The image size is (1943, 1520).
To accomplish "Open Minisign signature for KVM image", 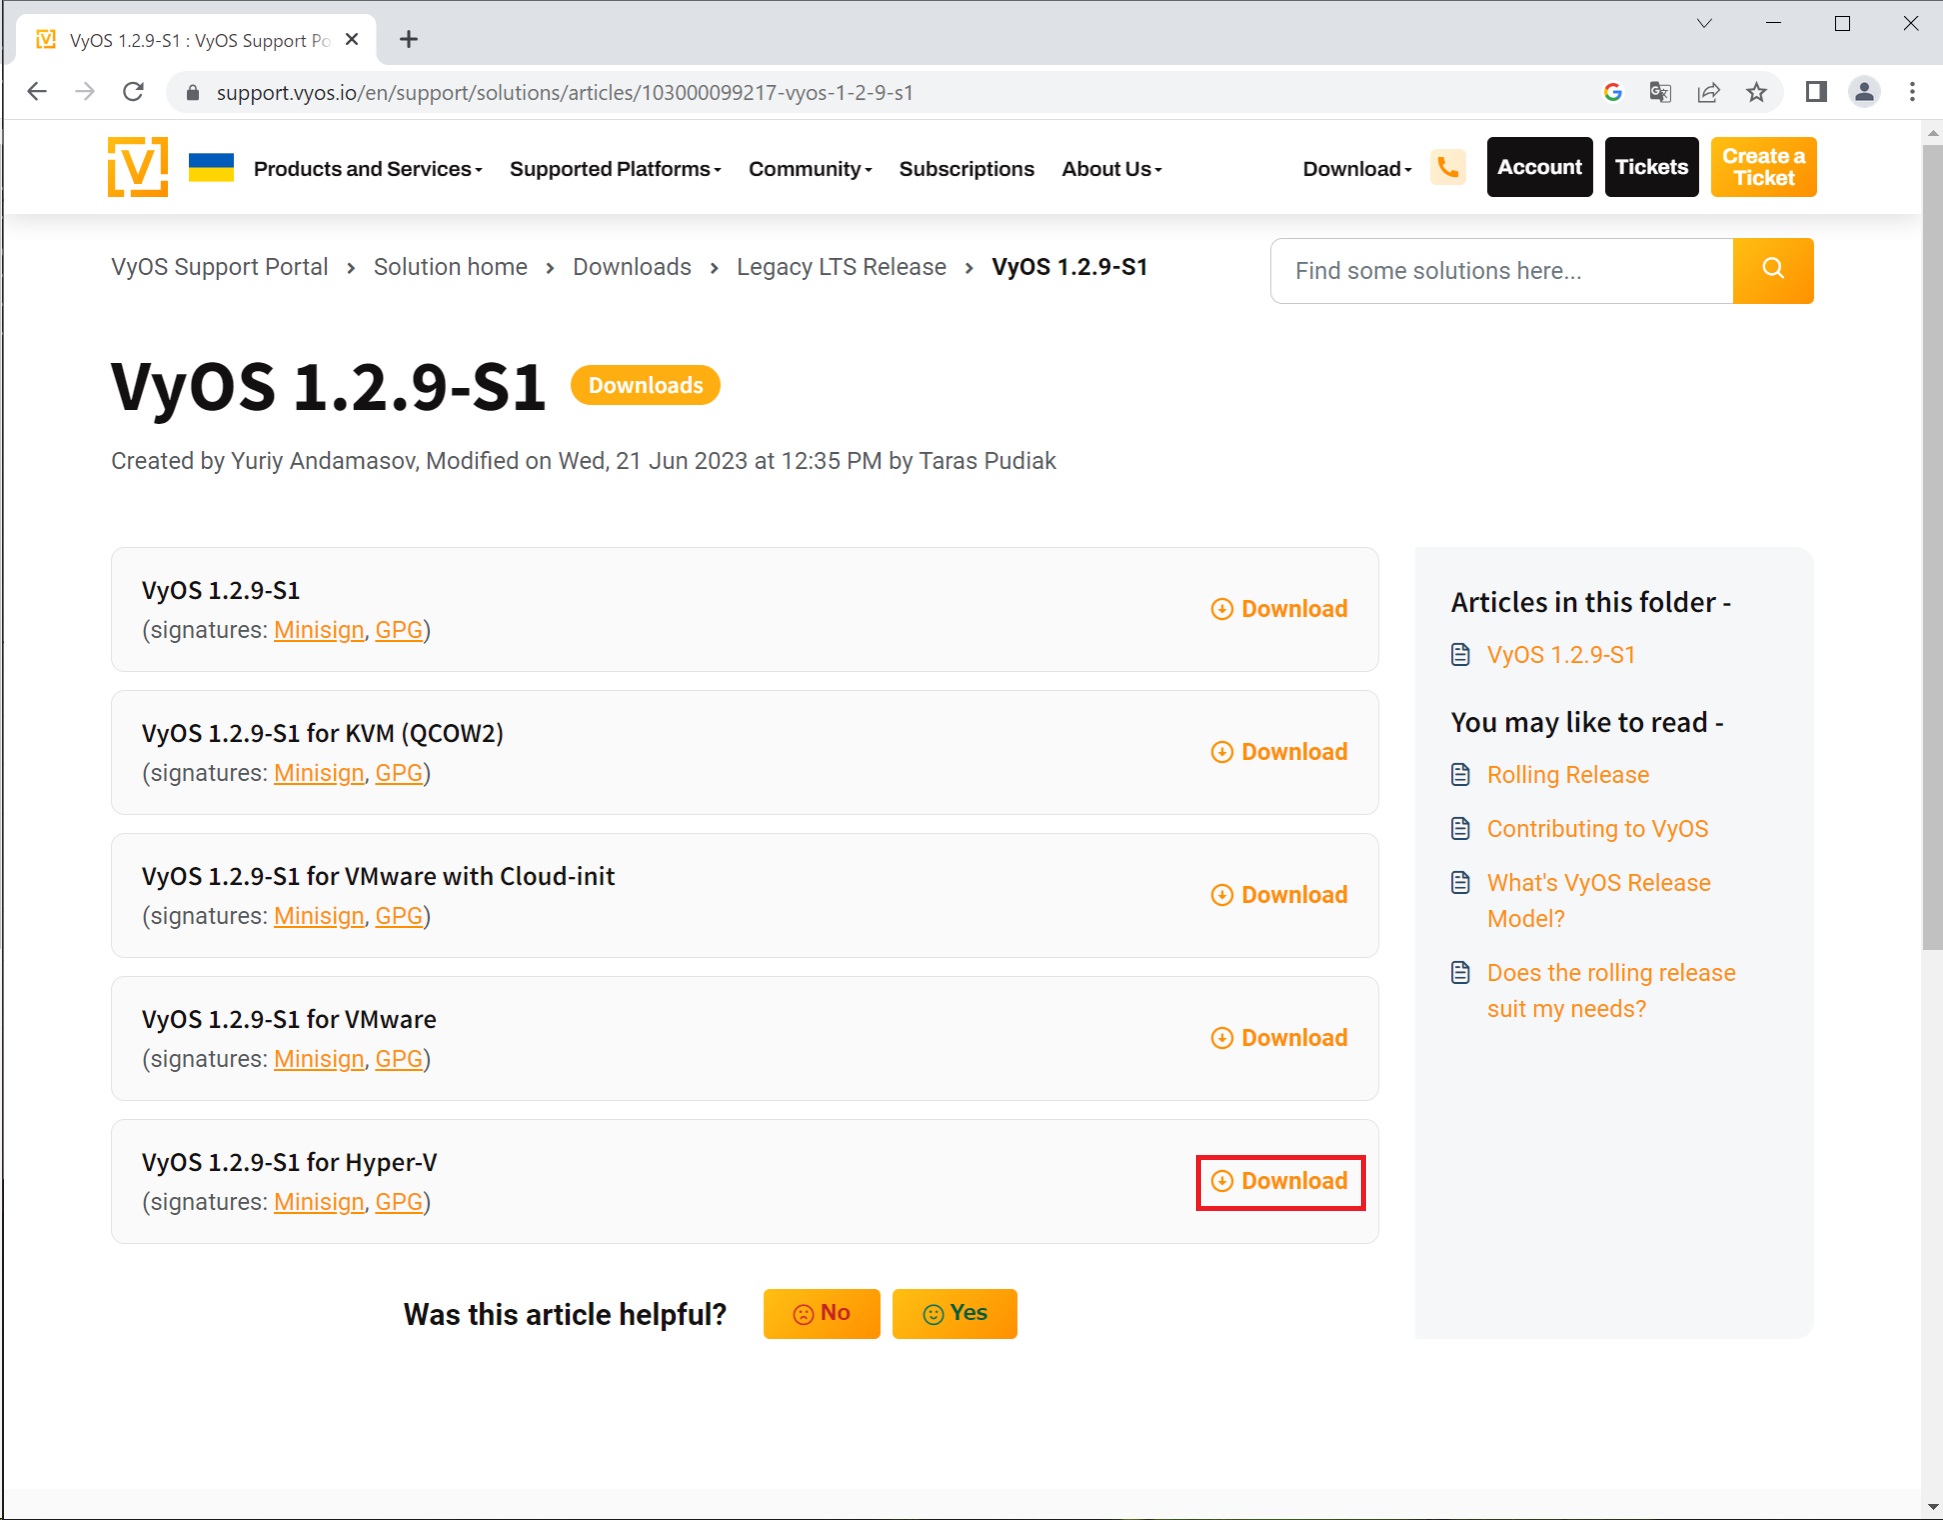I will [x=319, y=773].
